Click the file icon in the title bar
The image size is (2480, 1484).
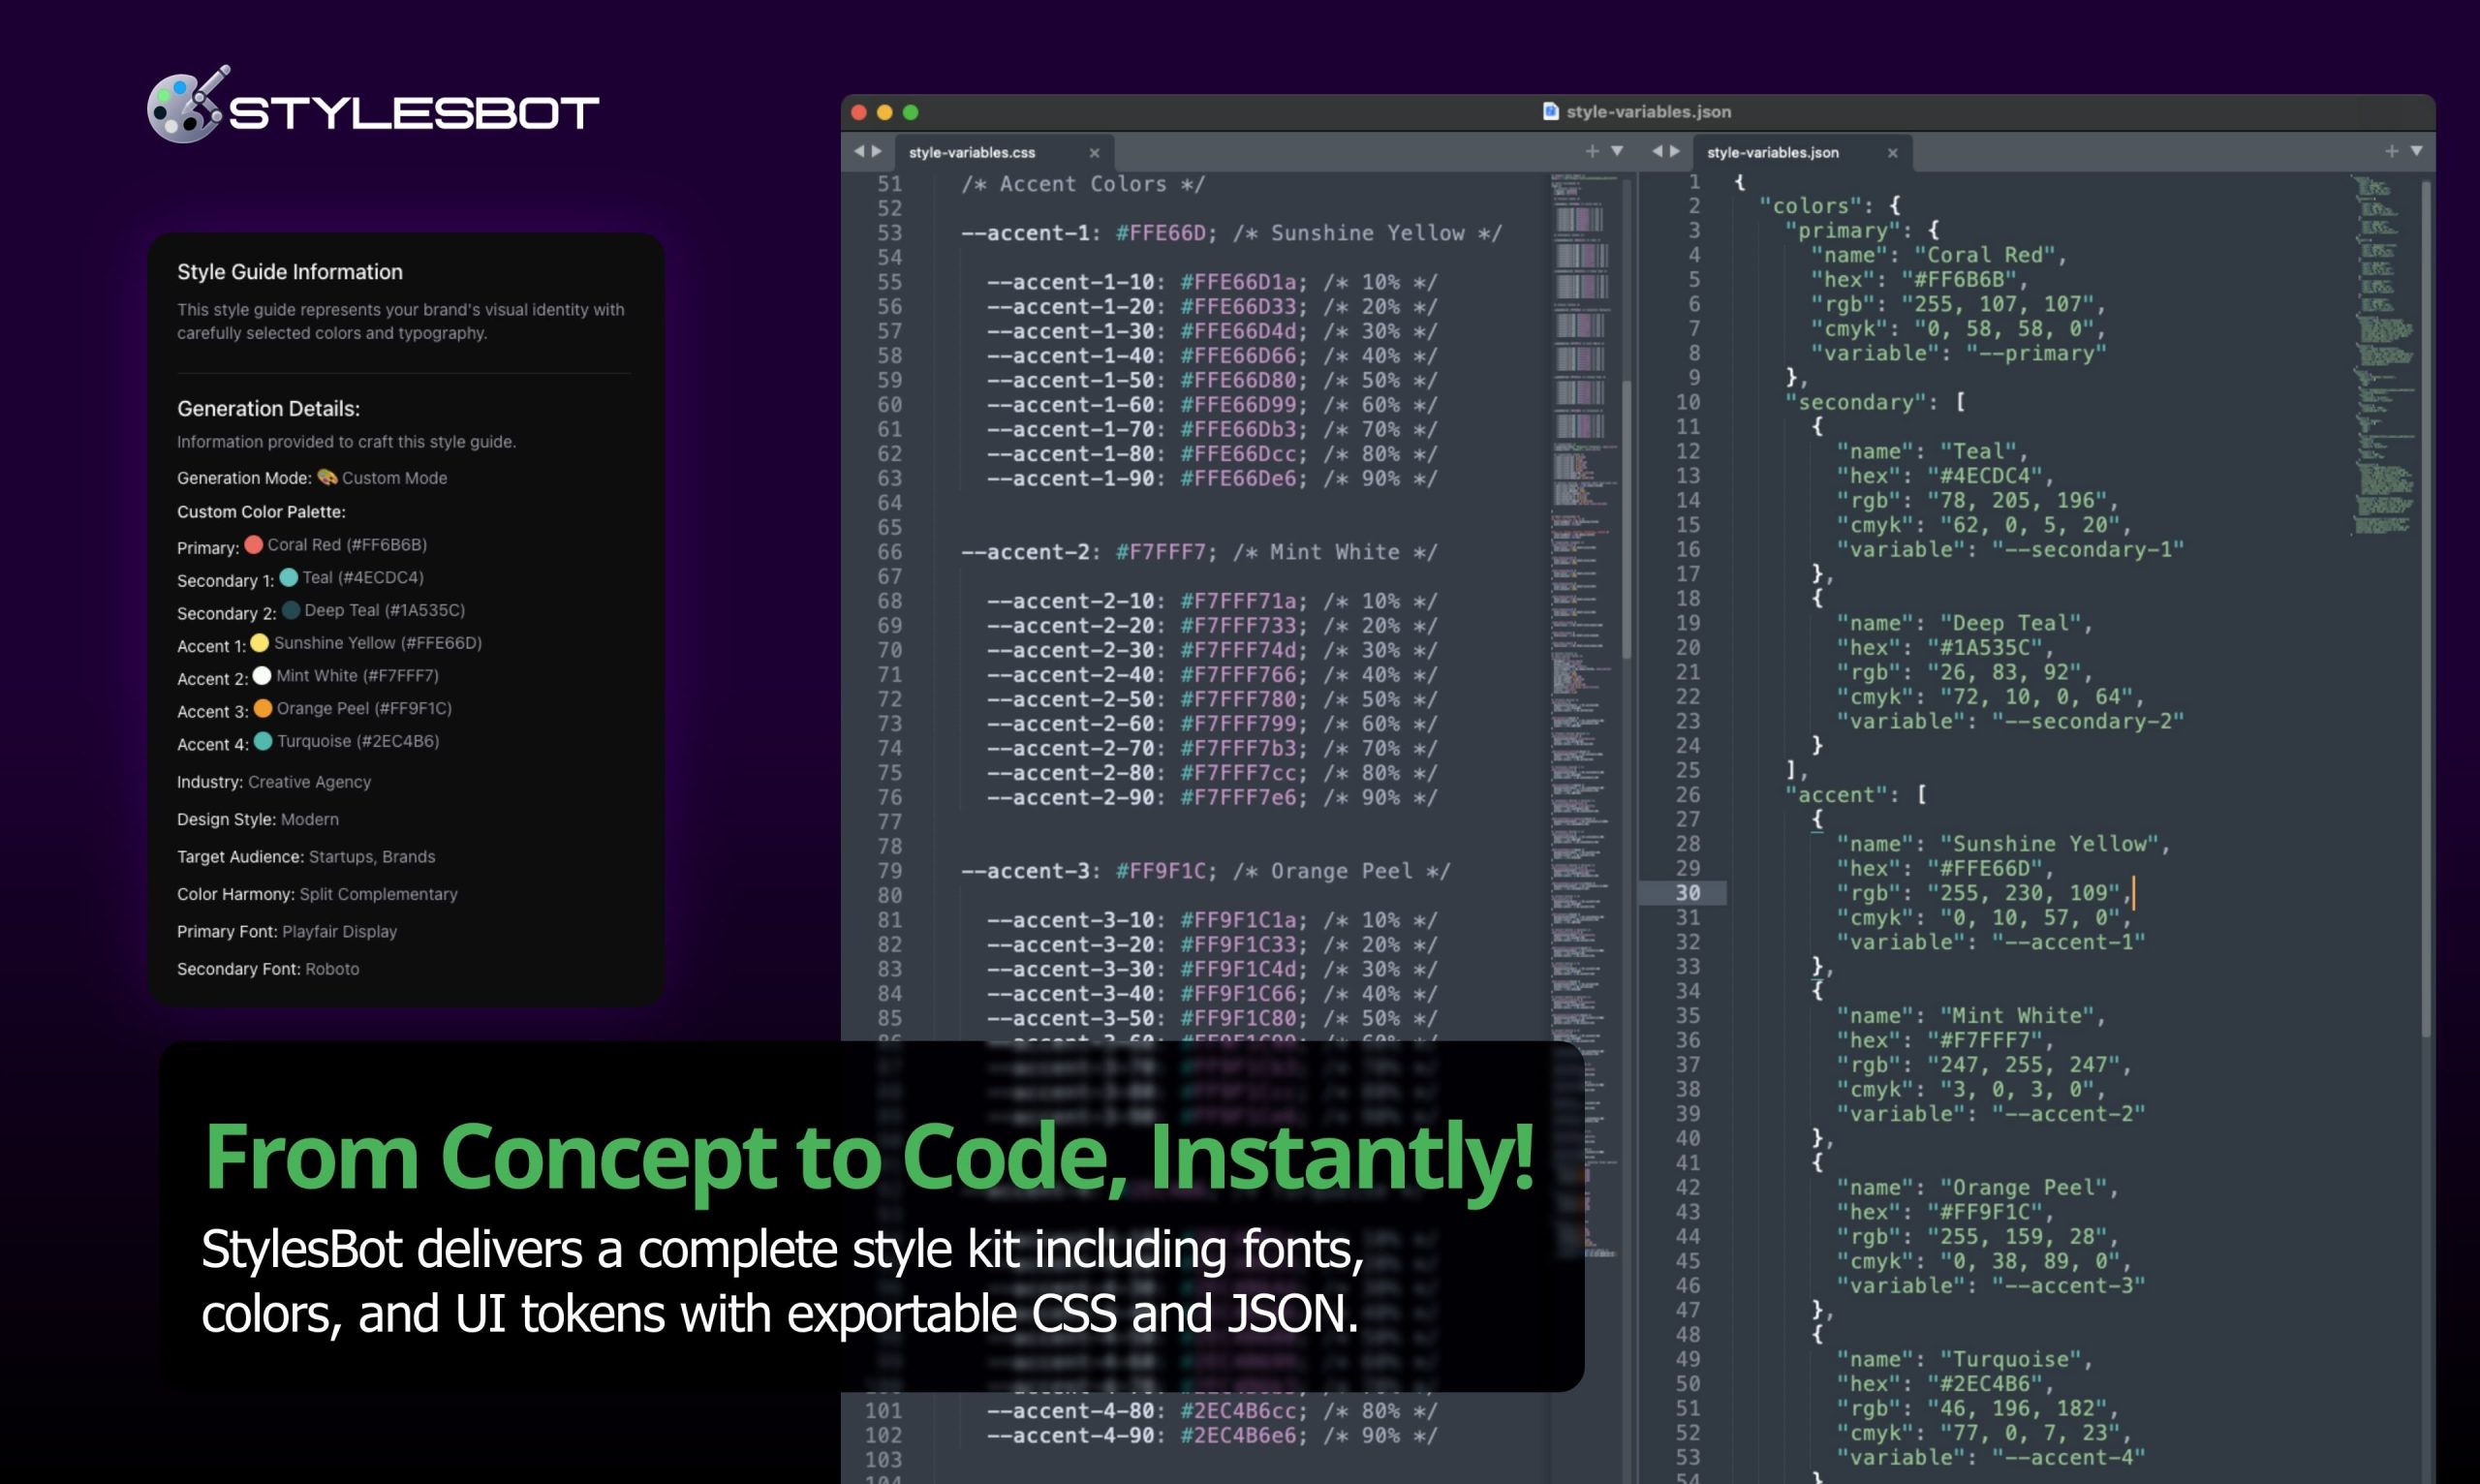pos(1550,111)
